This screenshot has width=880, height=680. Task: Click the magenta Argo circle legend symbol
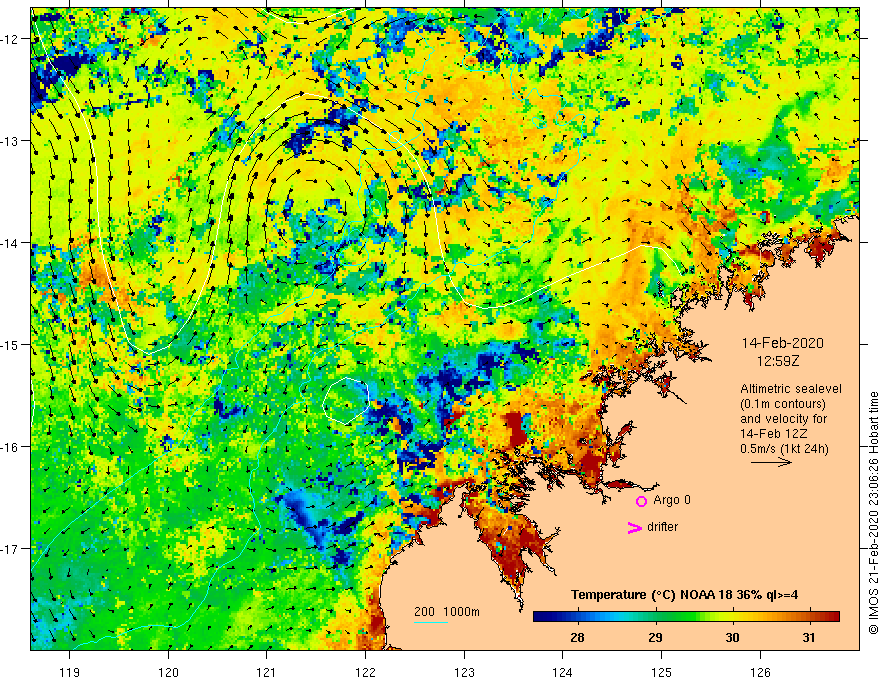[641, 501]
